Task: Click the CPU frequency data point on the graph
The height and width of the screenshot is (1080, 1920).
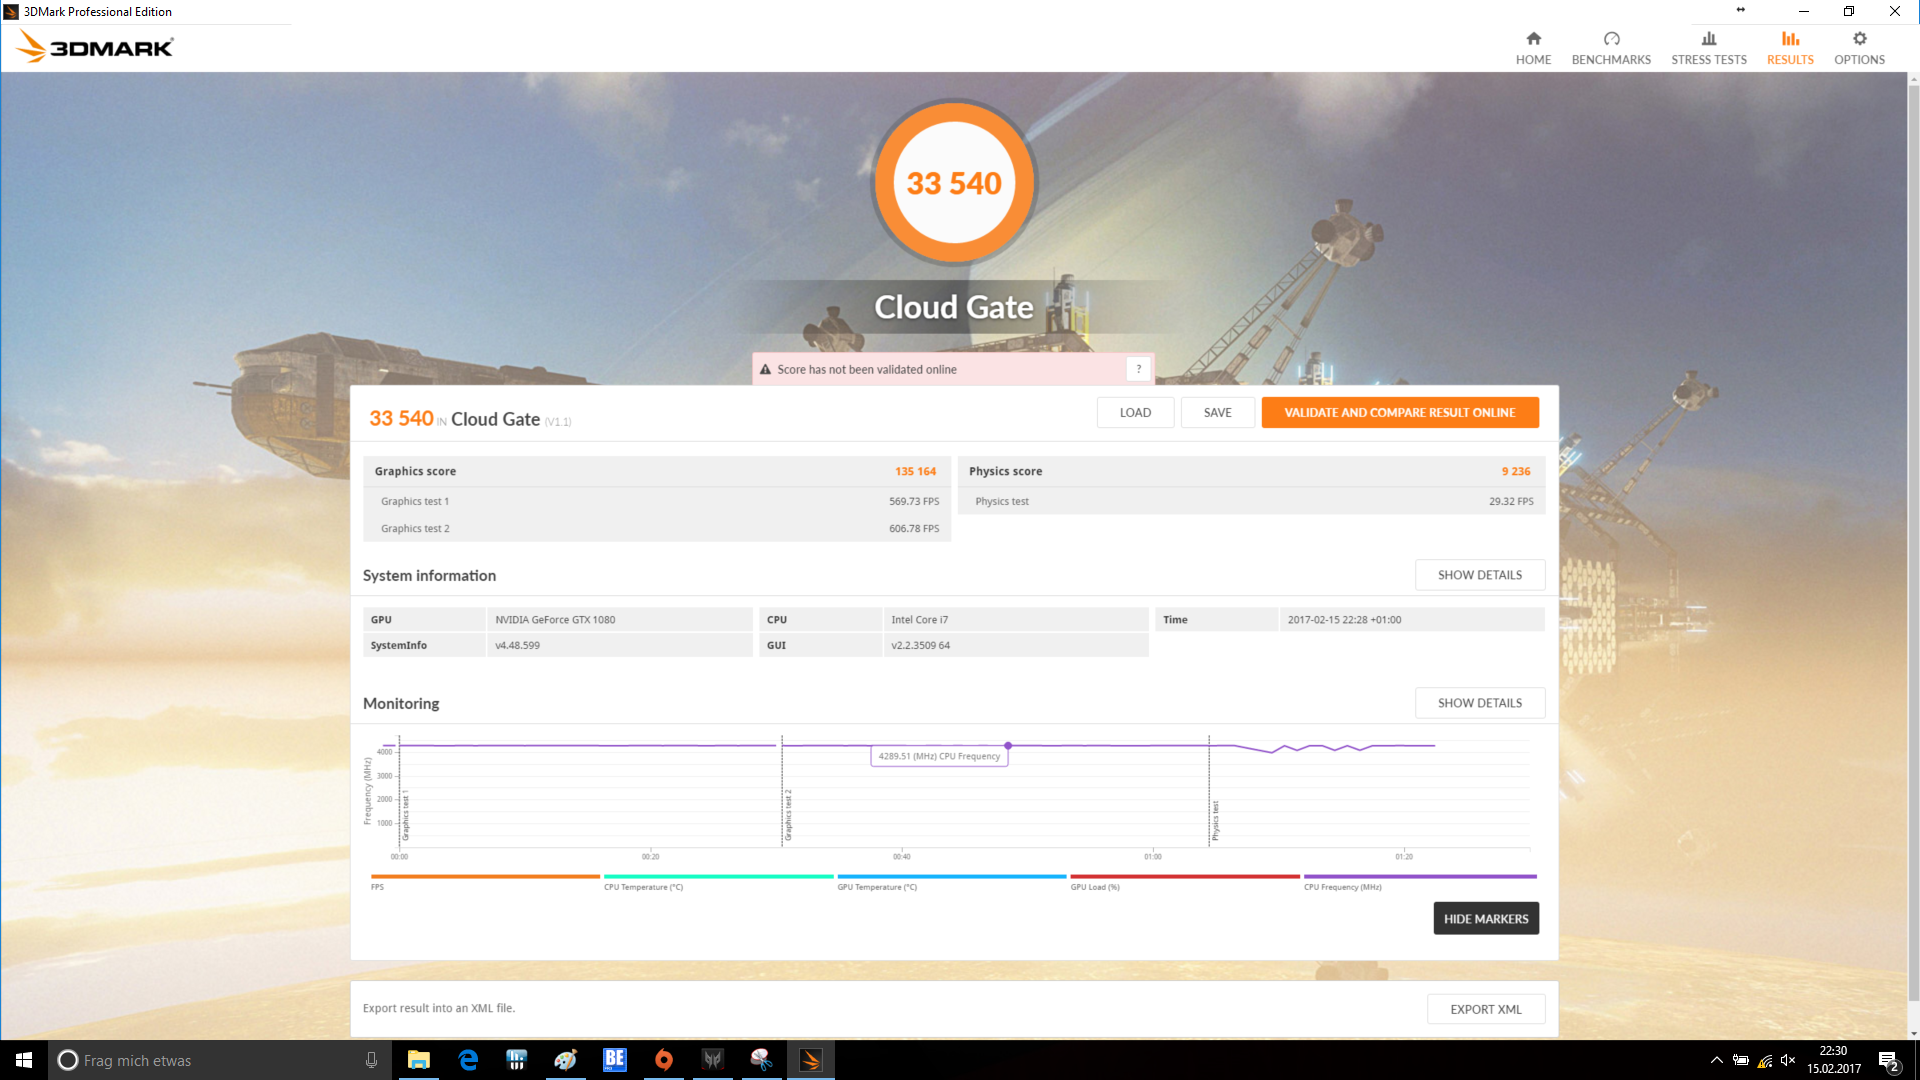Action: (x=1008, y=746)
